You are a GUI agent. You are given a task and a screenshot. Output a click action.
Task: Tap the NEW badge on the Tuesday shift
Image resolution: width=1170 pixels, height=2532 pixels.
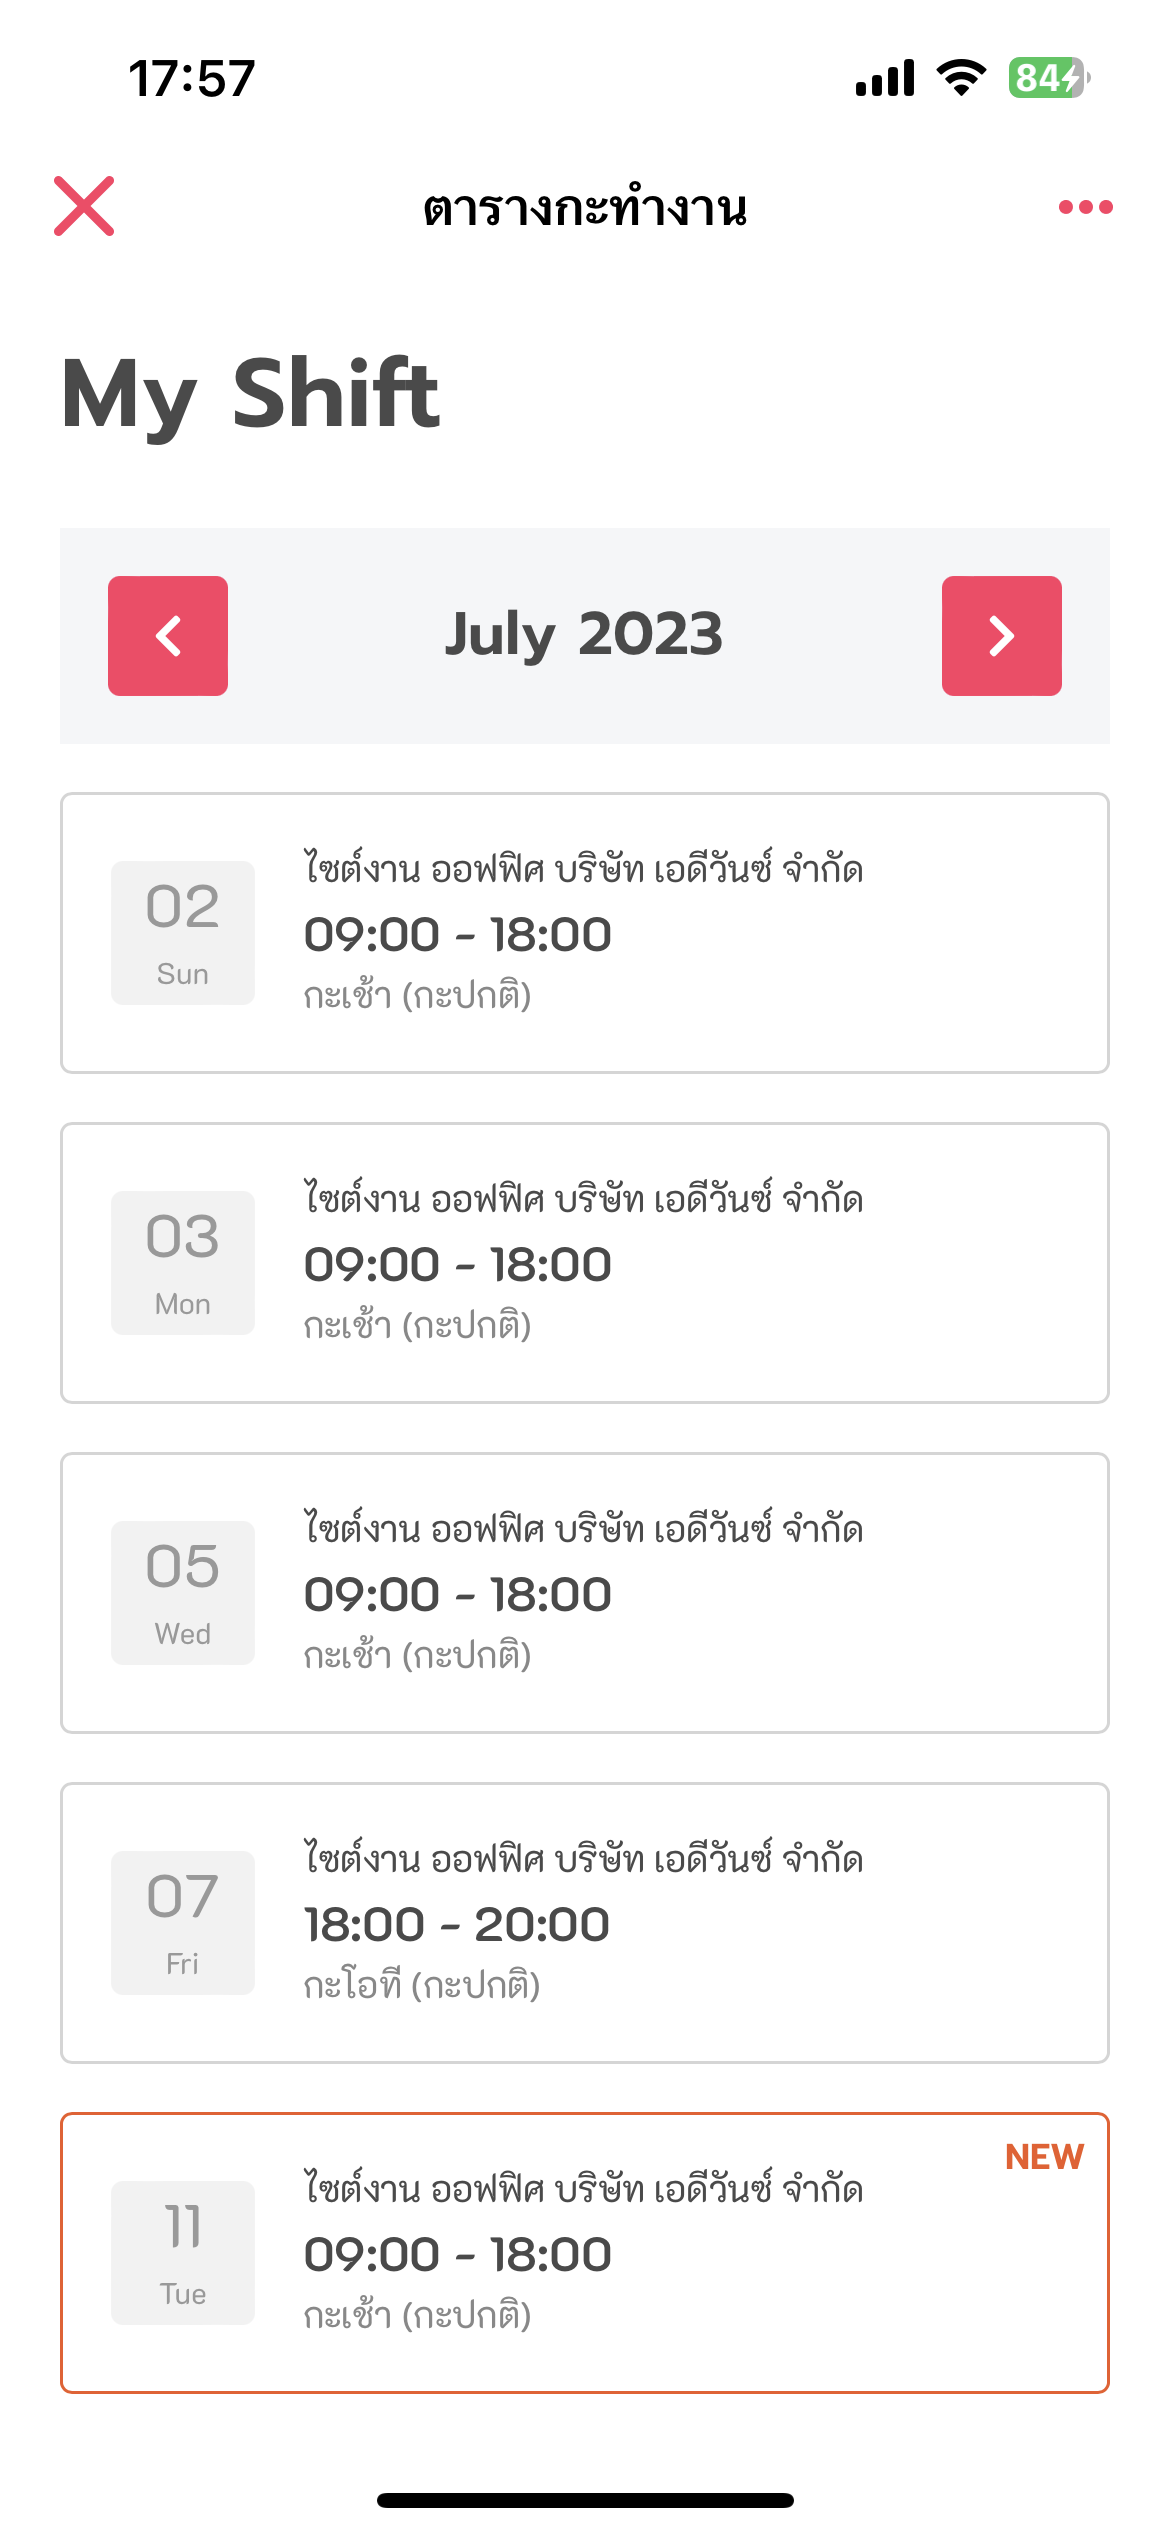coord(1044,2157)
